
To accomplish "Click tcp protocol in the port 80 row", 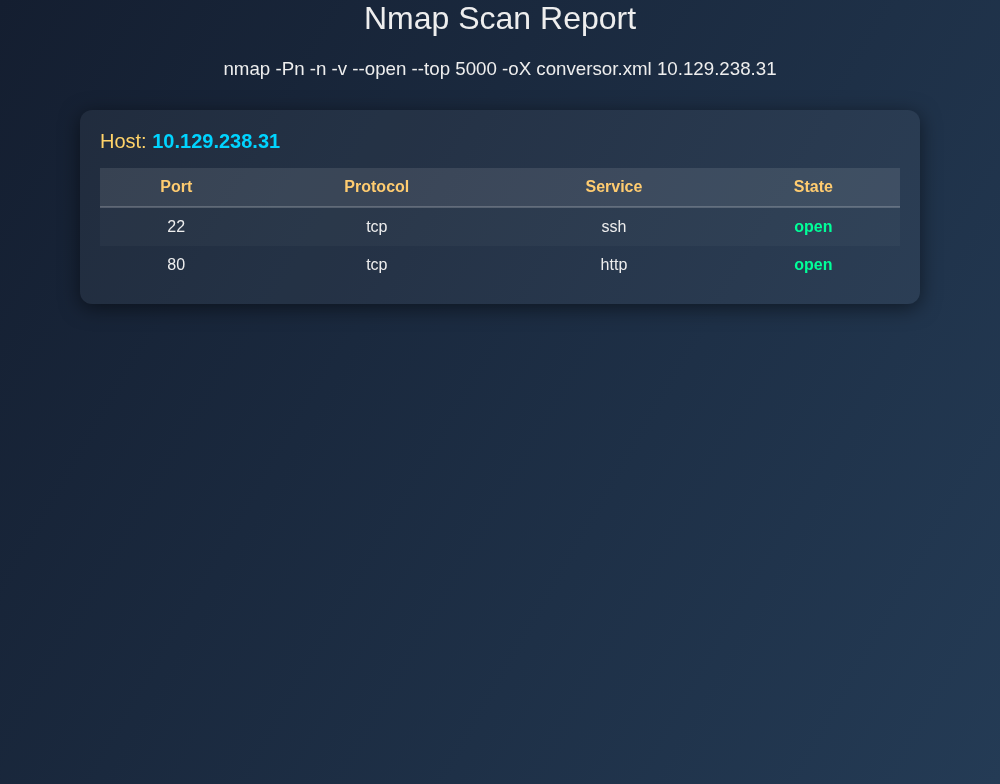I will tap(376, 265).
